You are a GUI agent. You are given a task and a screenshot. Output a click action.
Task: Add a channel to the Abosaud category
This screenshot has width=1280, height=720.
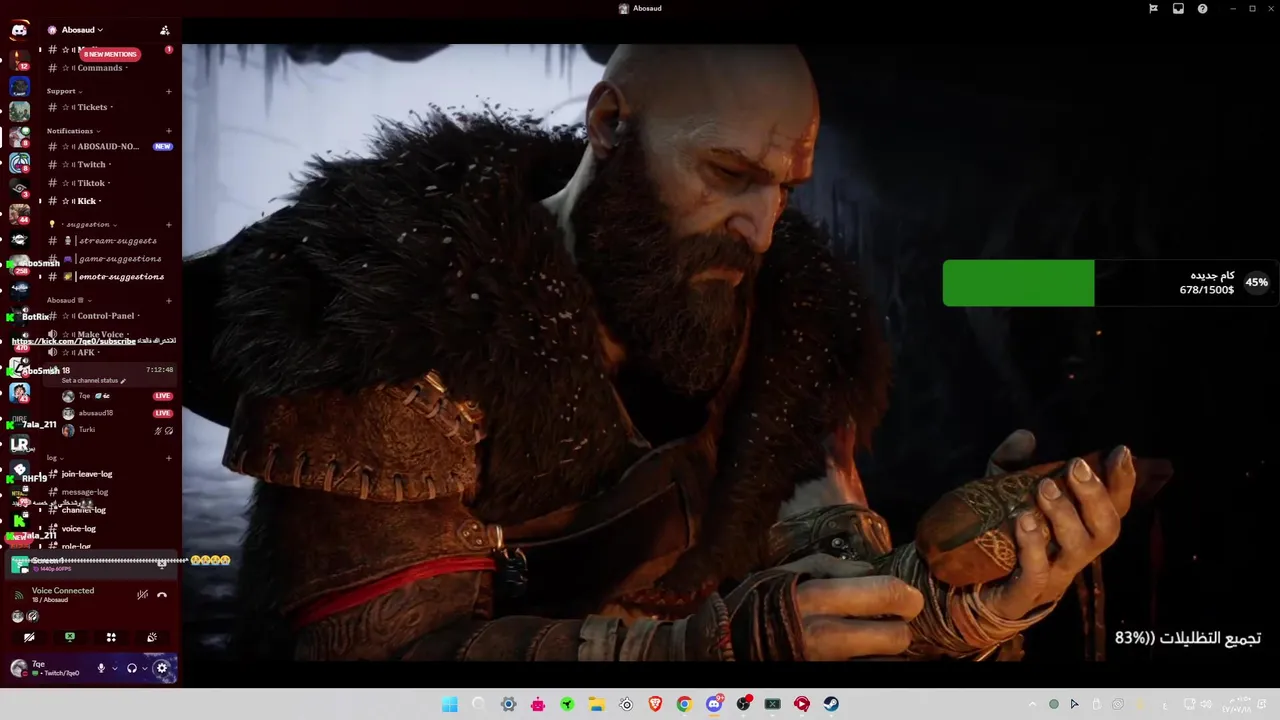tap(168, 300)
